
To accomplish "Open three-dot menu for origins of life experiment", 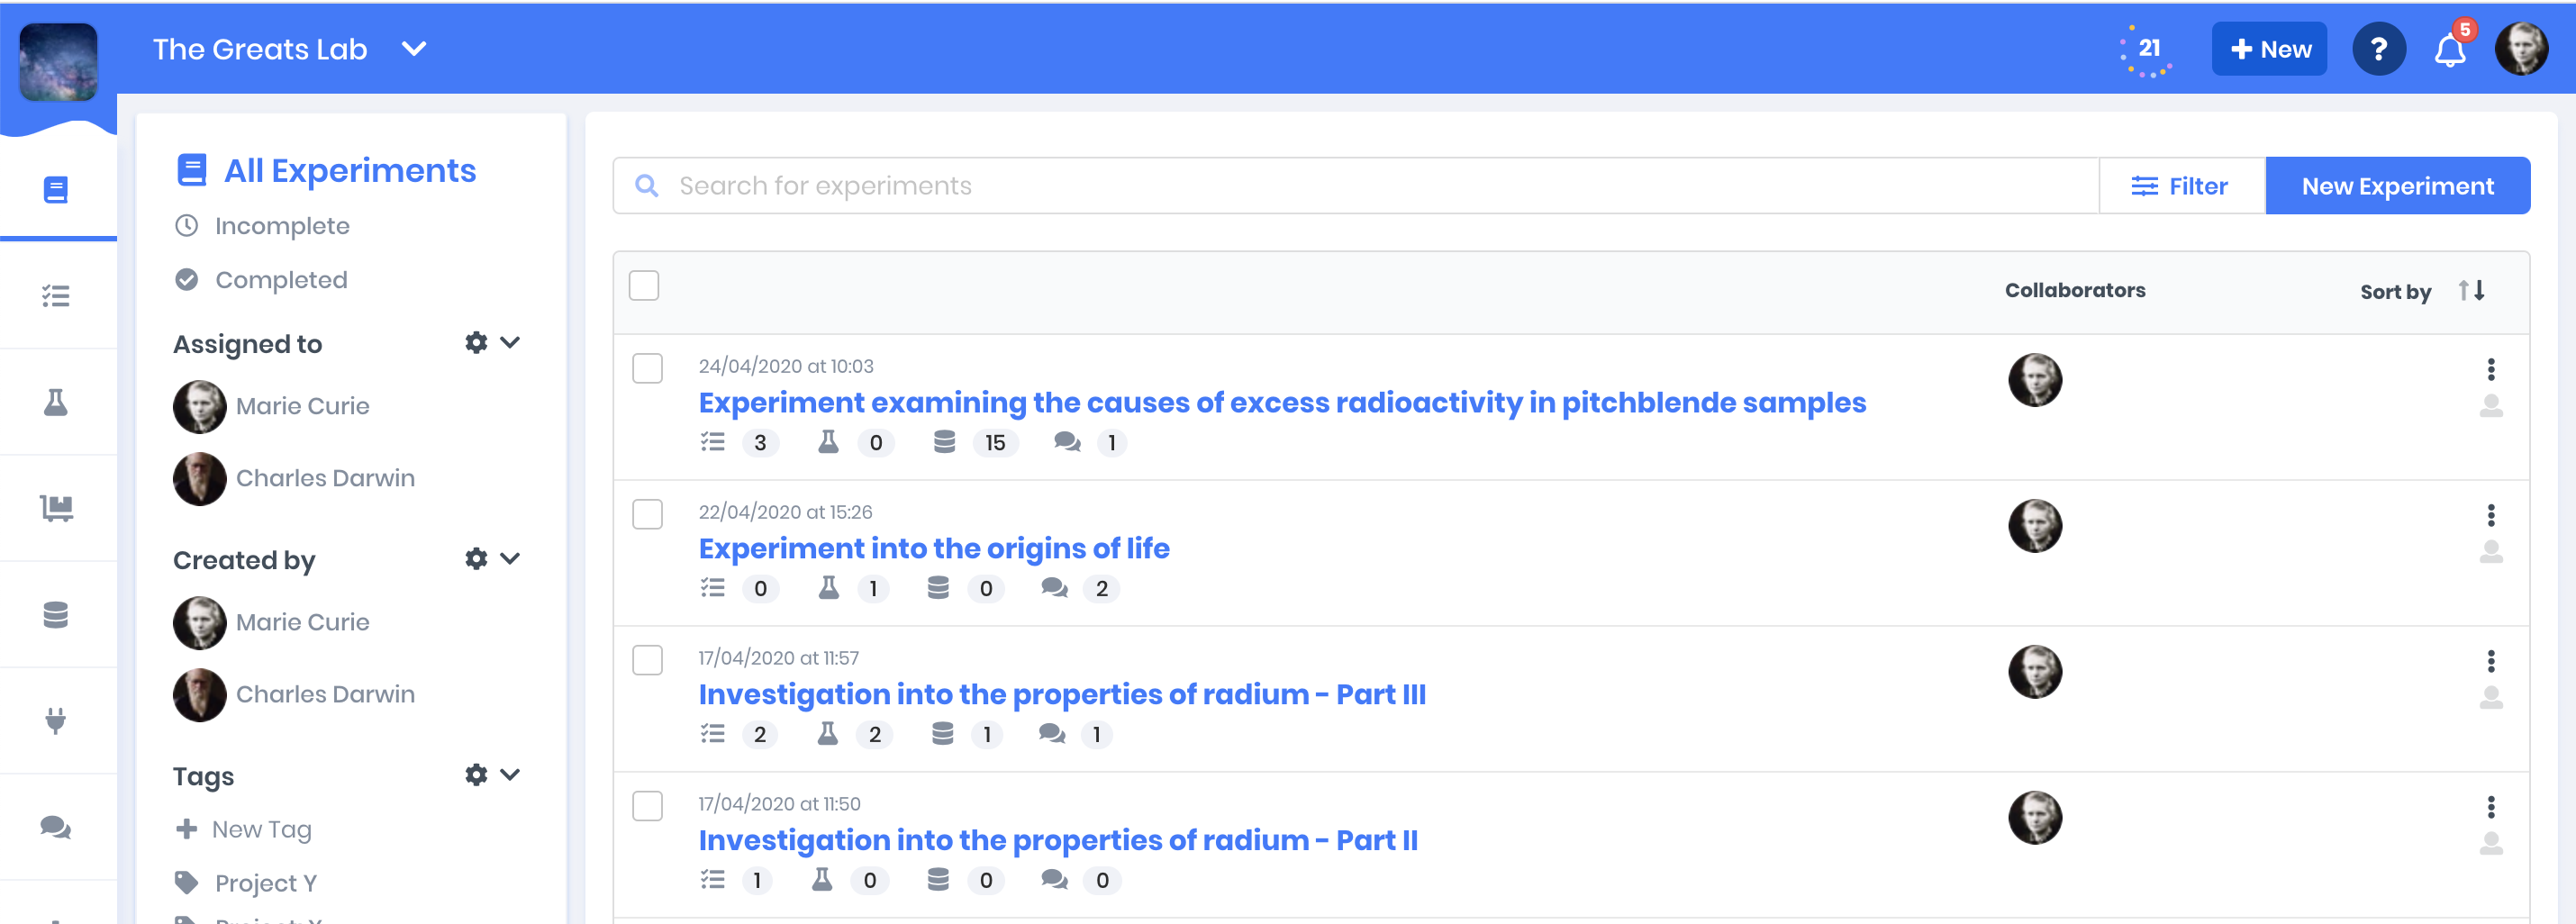I will 2490,515.
